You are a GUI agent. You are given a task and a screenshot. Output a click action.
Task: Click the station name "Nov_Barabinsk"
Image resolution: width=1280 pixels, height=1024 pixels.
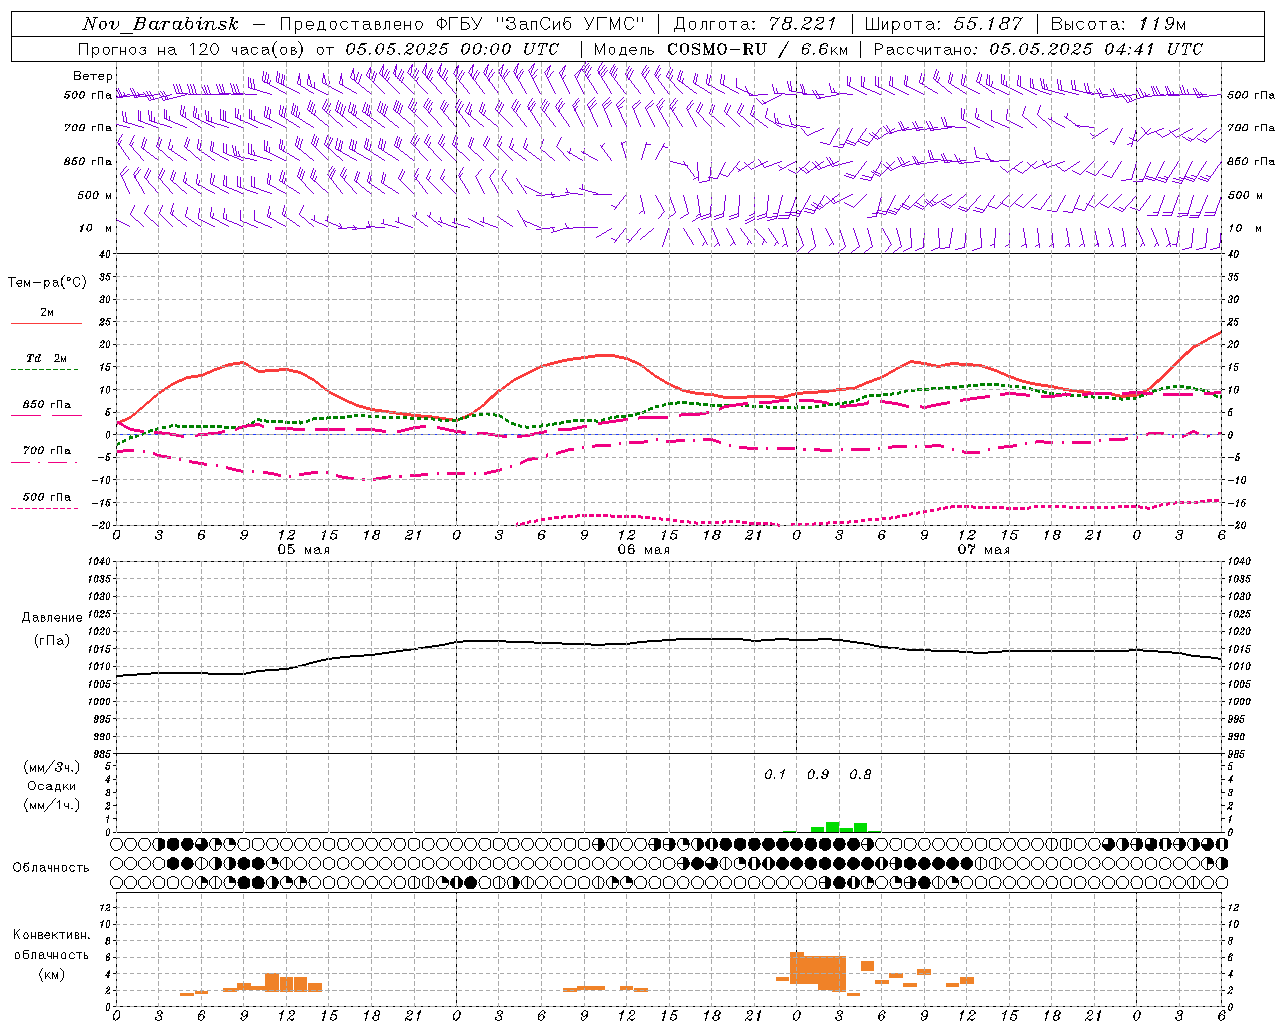[161, 24]
